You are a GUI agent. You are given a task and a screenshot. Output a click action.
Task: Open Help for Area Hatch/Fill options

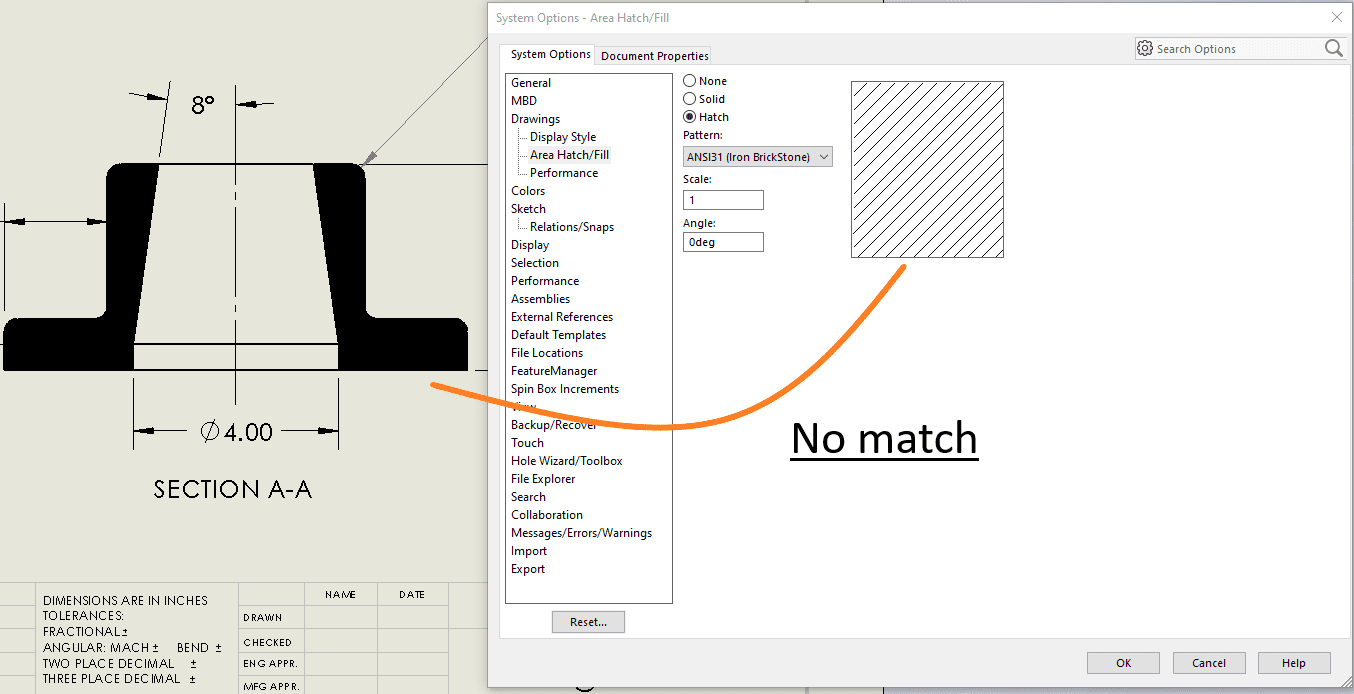click(1293, 662)
